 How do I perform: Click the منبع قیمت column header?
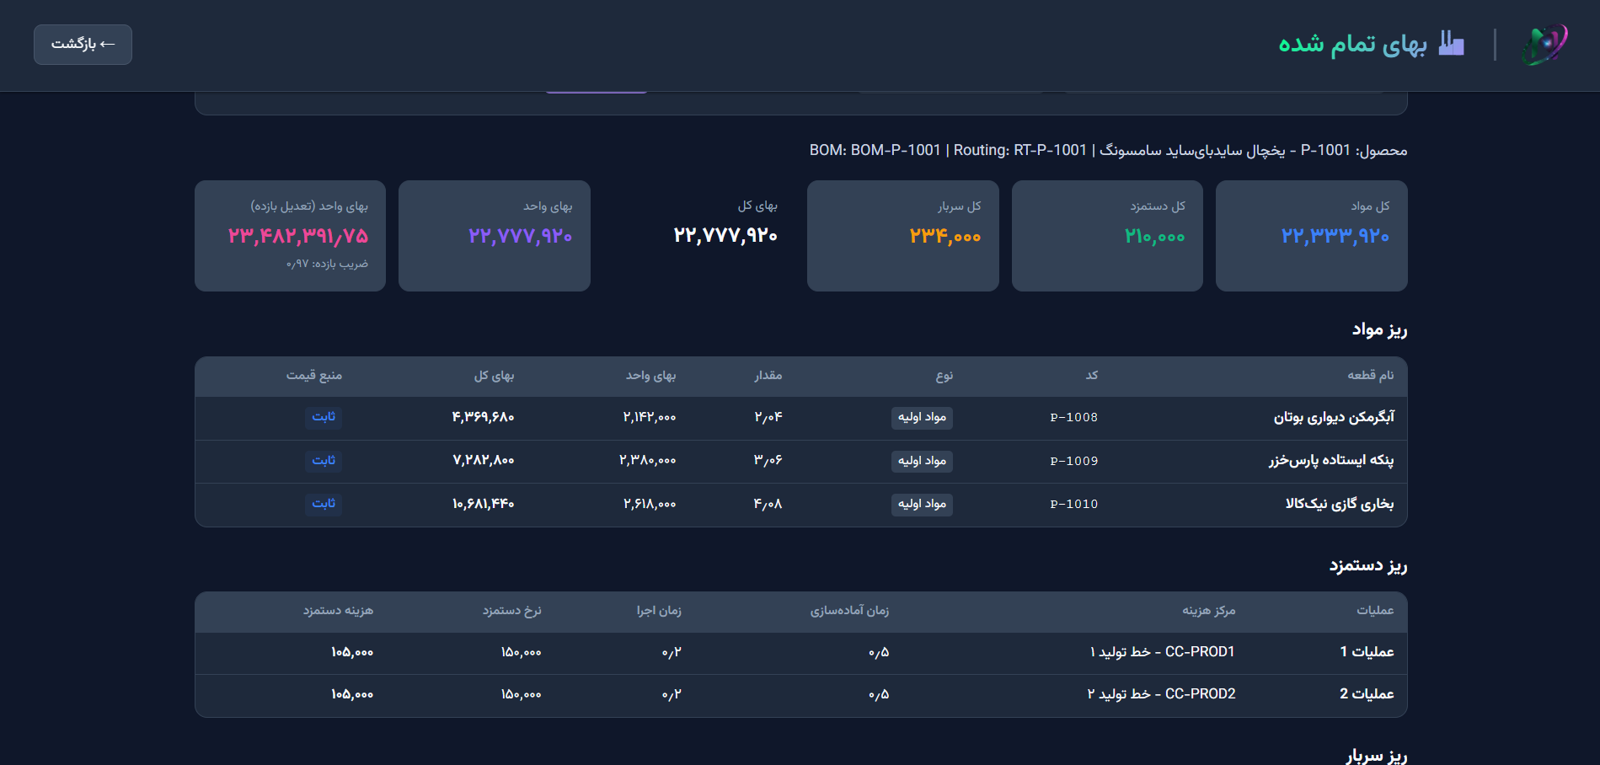(x=314, y=375)
